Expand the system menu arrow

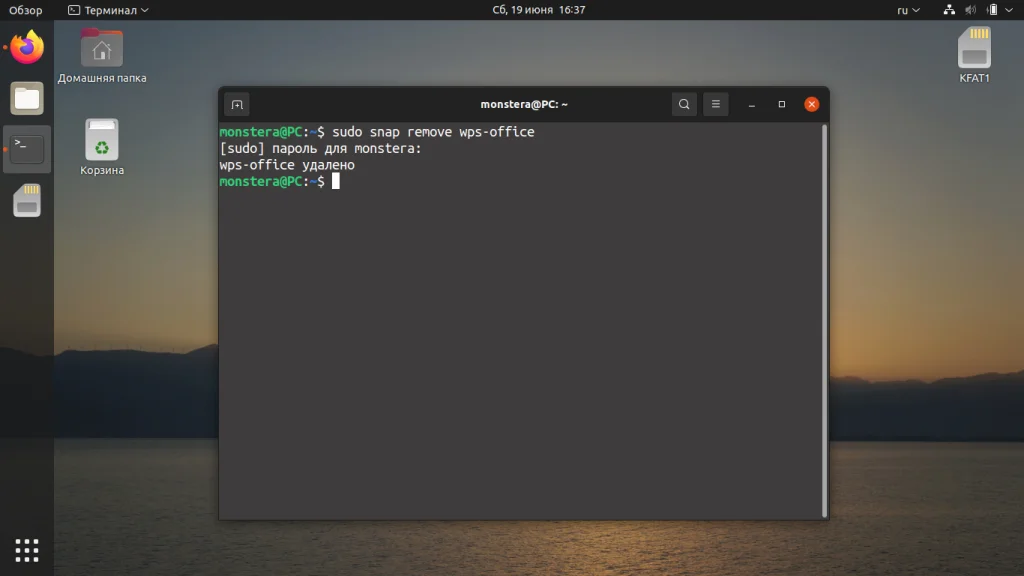(1009, 10)
